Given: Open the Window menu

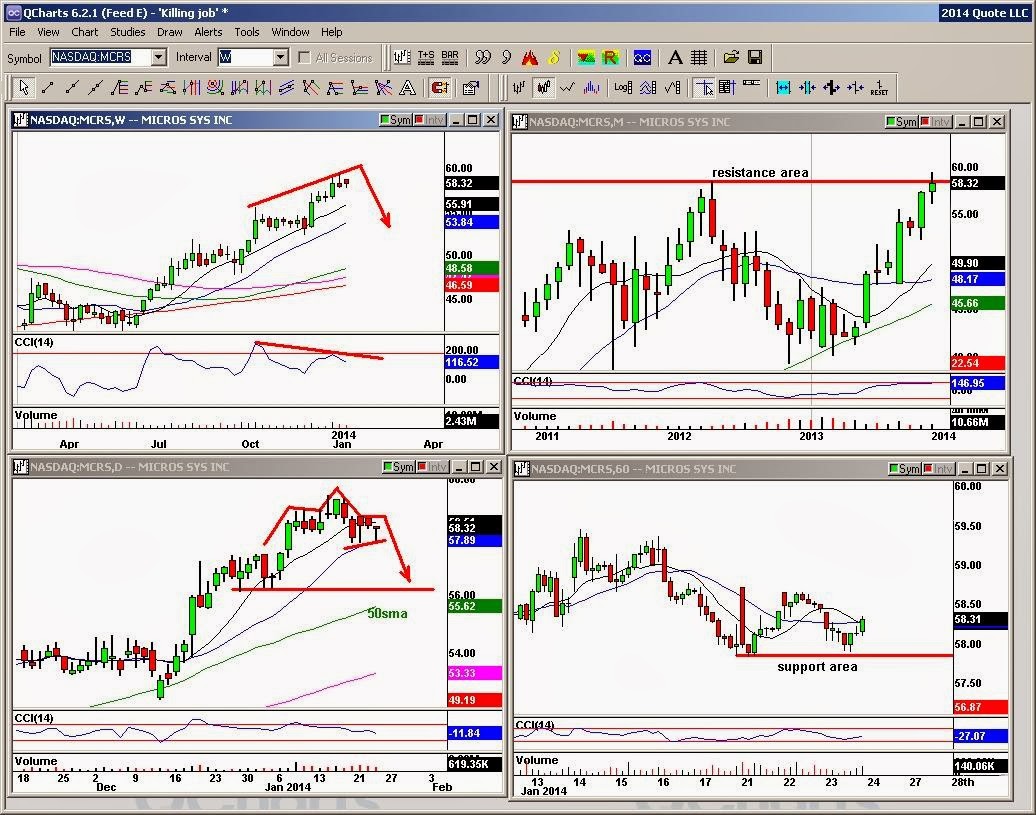Looking at the screenshot, I should click(291, 32).
